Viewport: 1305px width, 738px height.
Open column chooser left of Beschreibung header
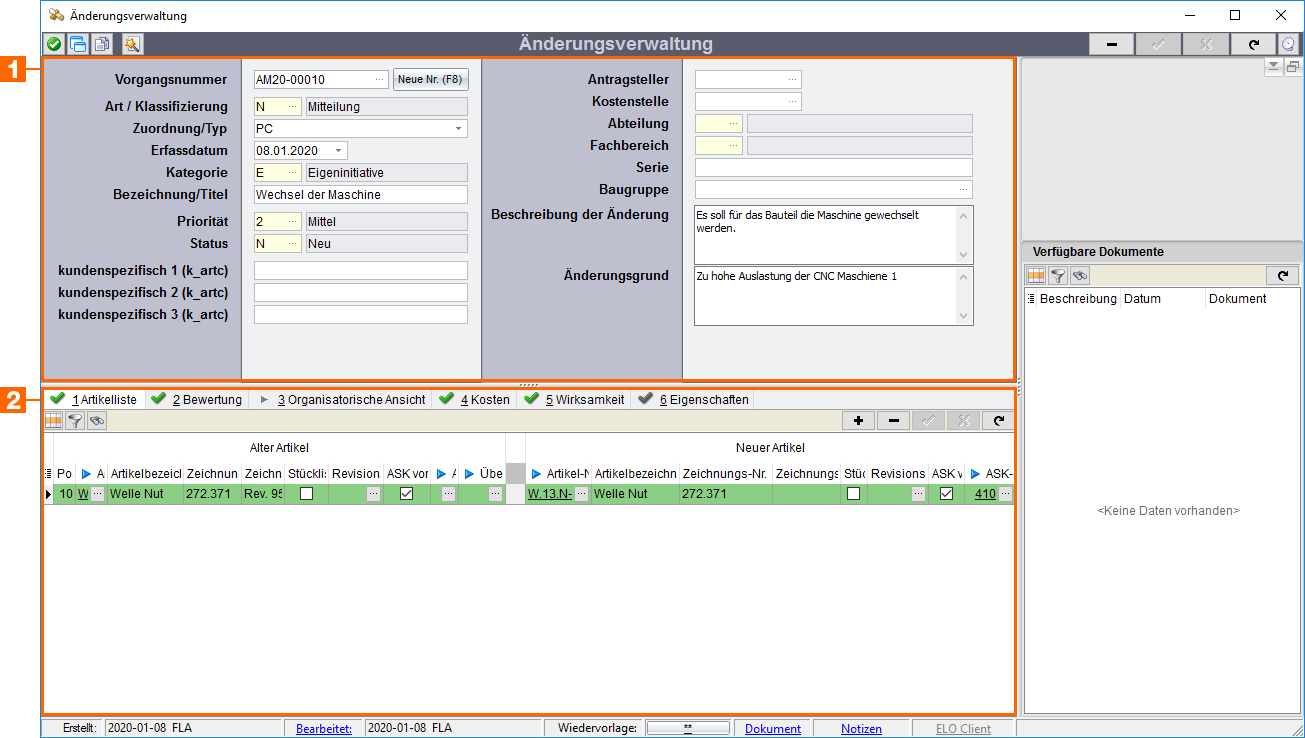point(1031,299)
